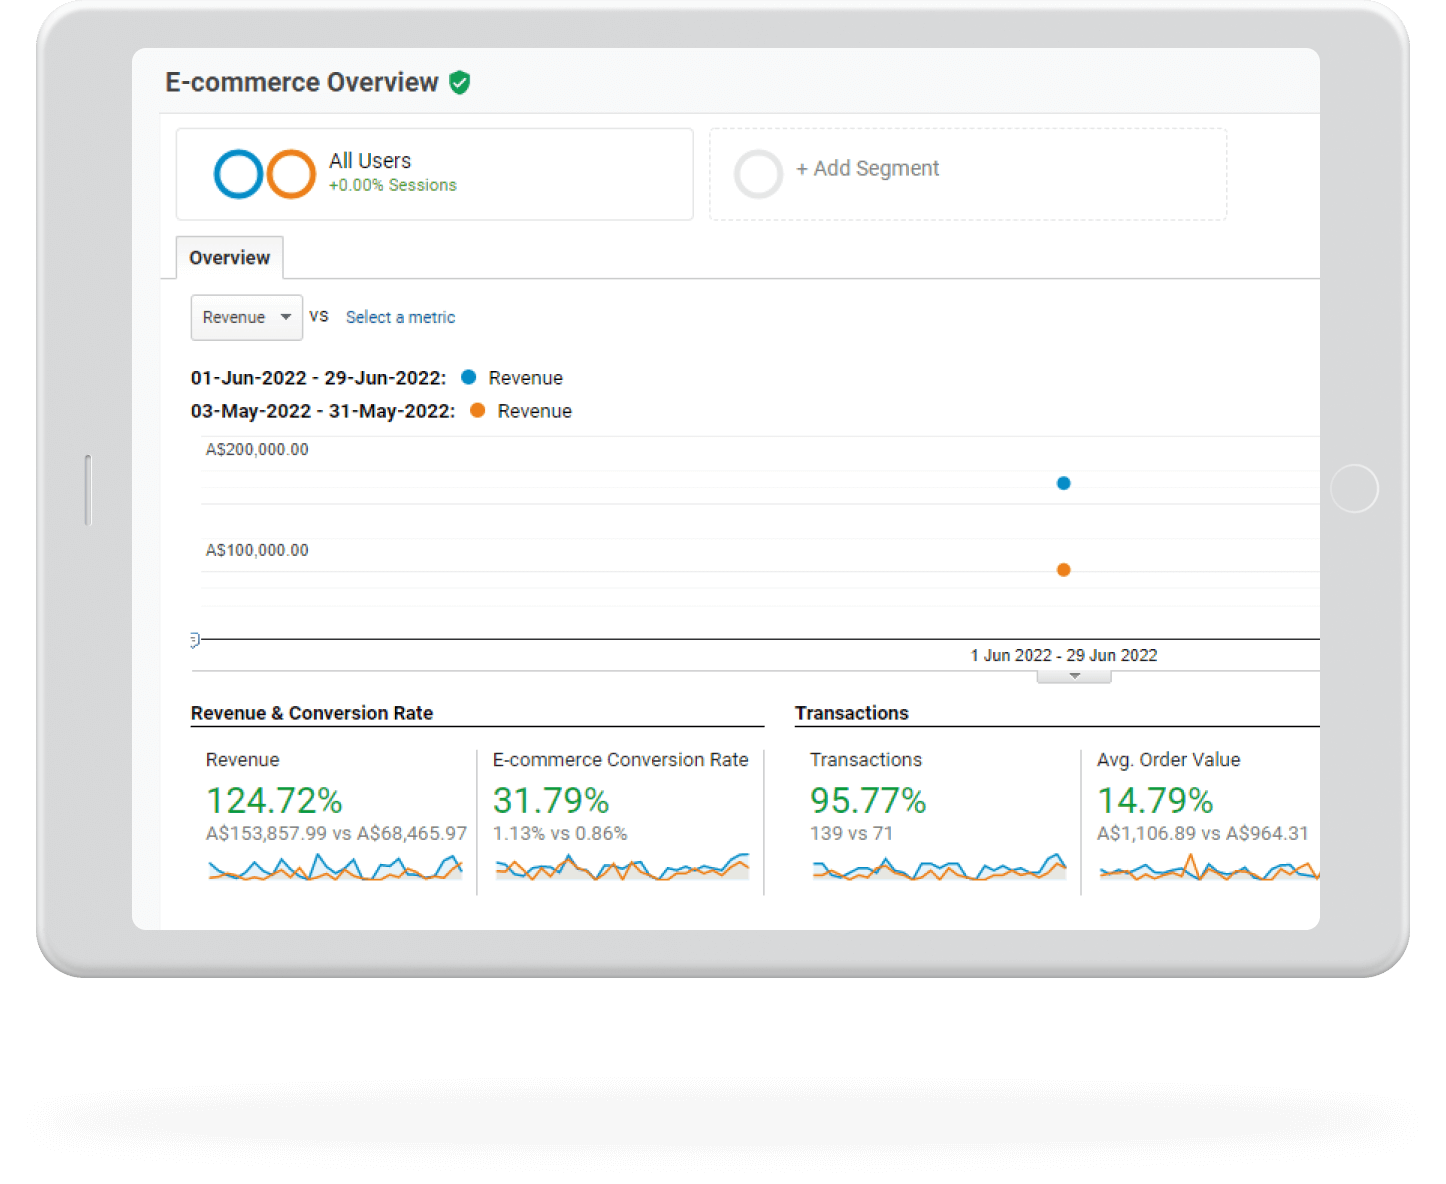
Task: Click the + Add Segment button
Action: pos(867,169)
